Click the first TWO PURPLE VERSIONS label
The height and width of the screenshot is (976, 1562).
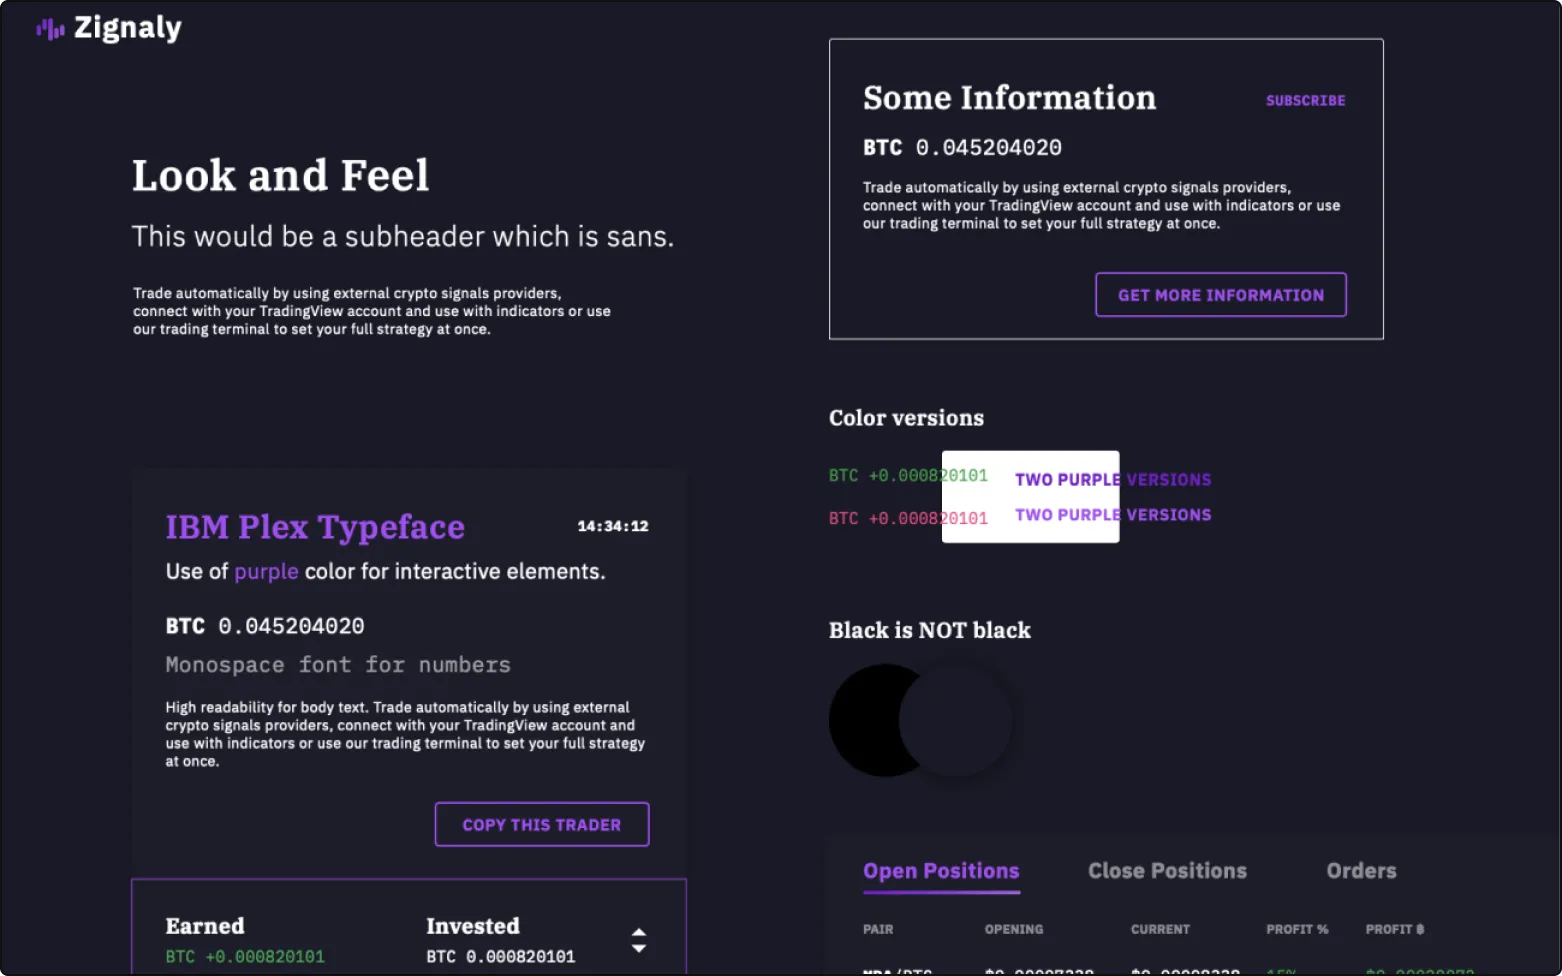[1112, 479]
